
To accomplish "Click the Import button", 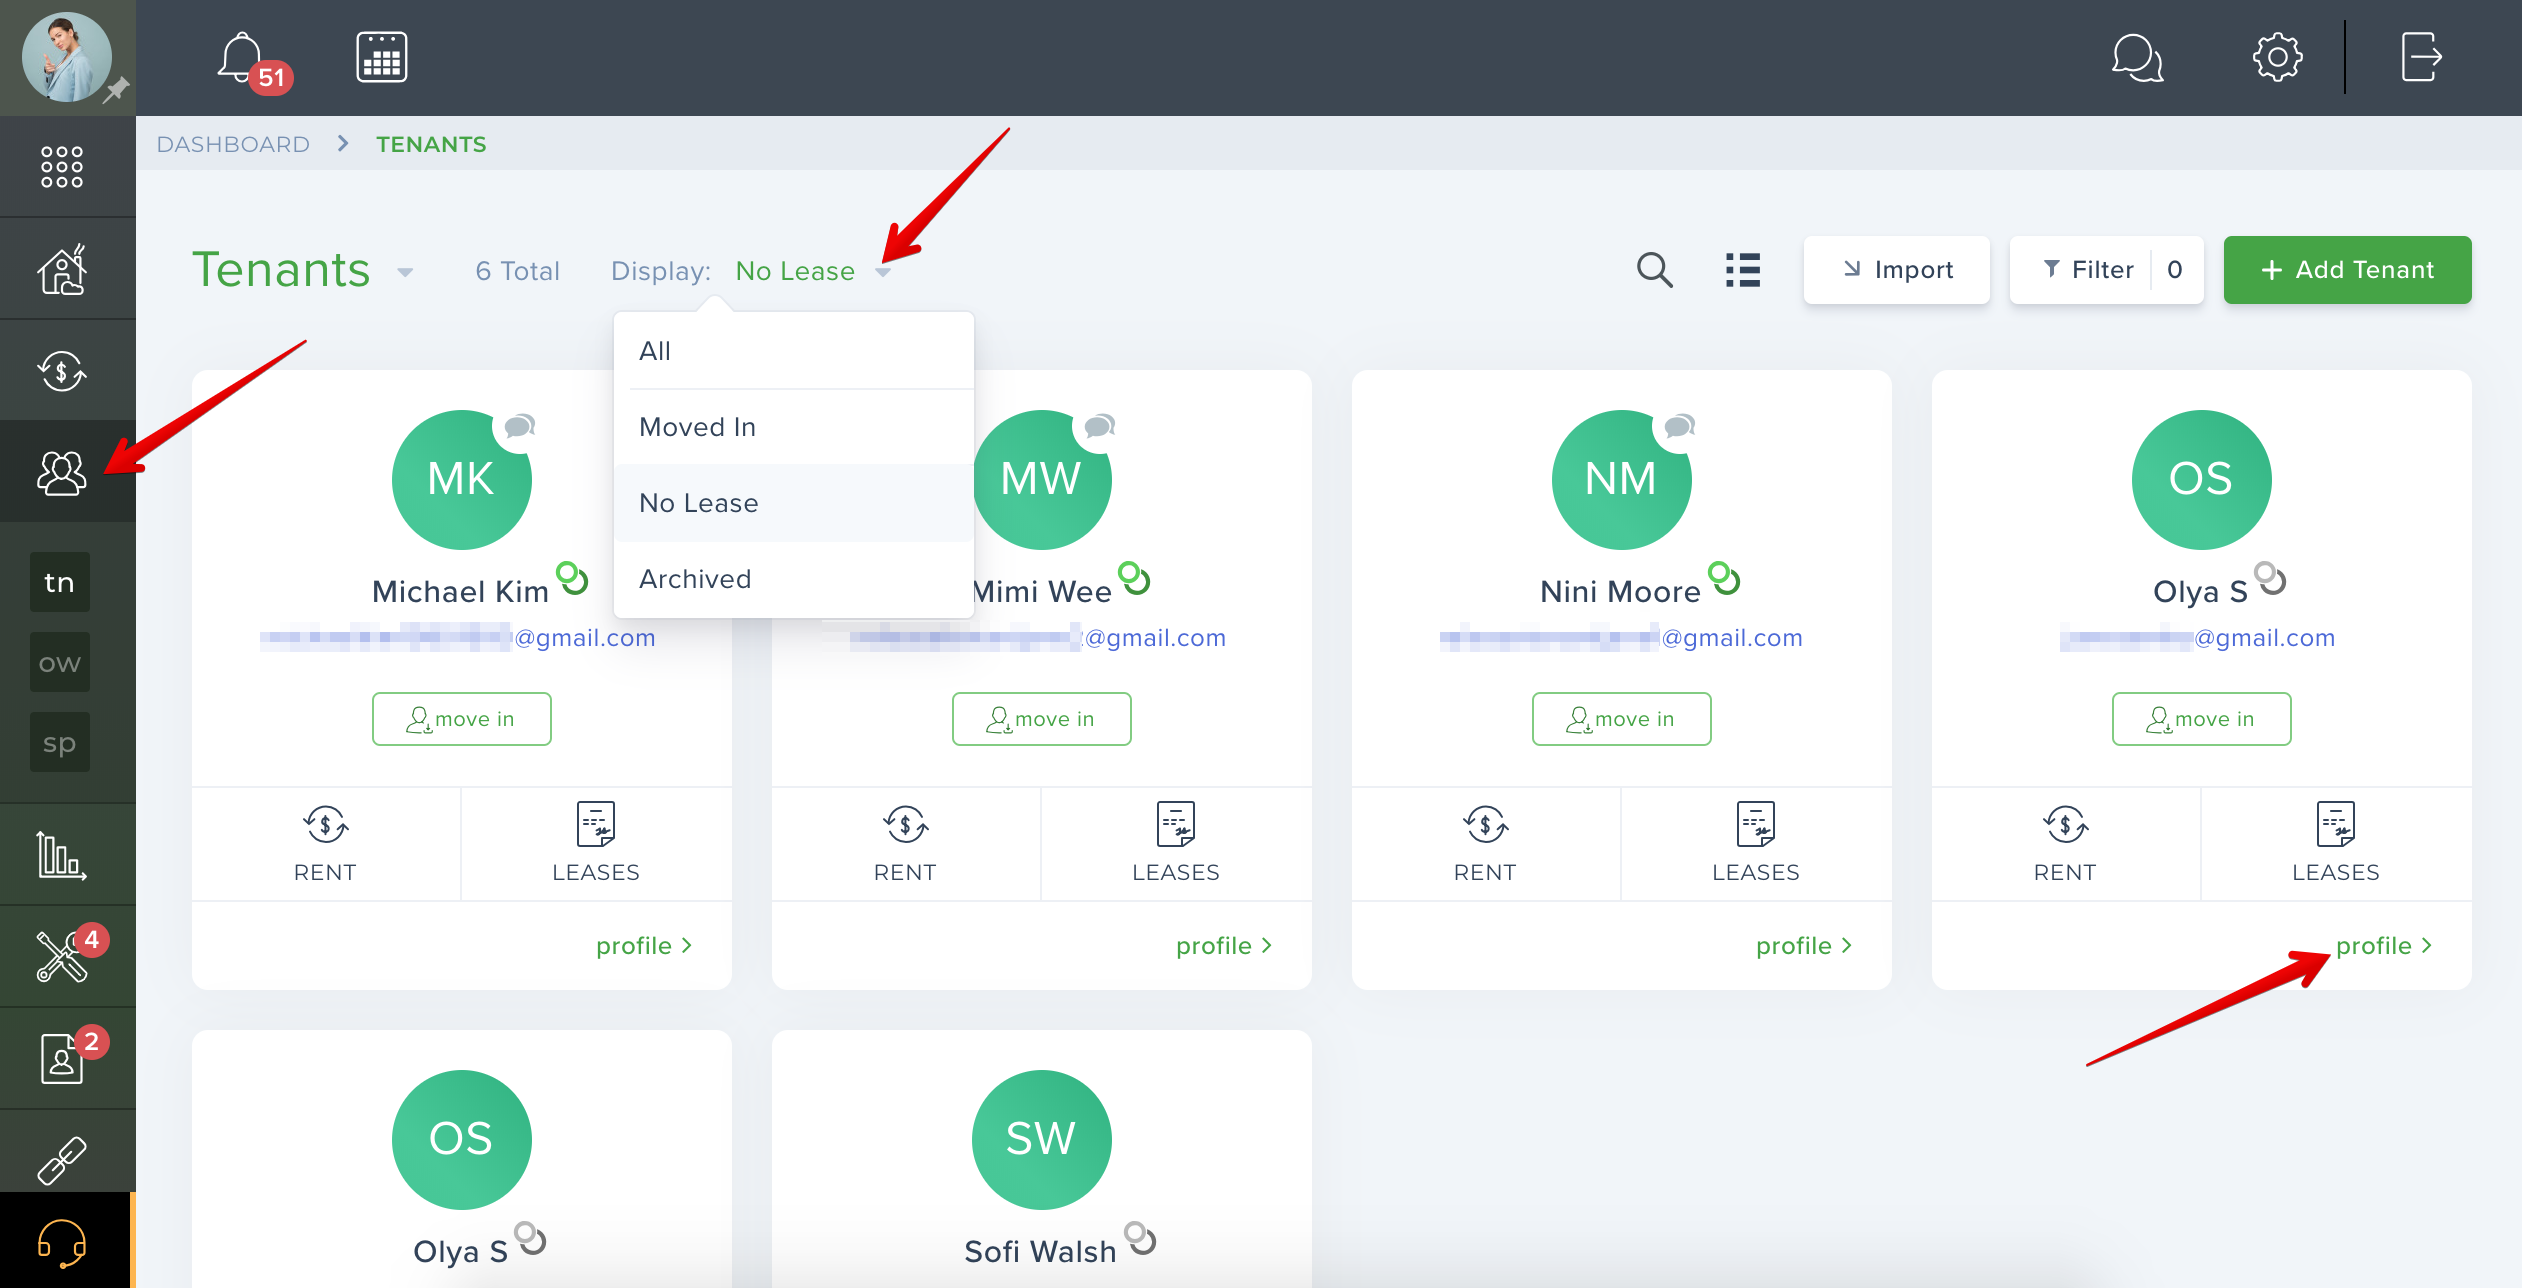I will pyautogui.click(x=1896, y=270).
